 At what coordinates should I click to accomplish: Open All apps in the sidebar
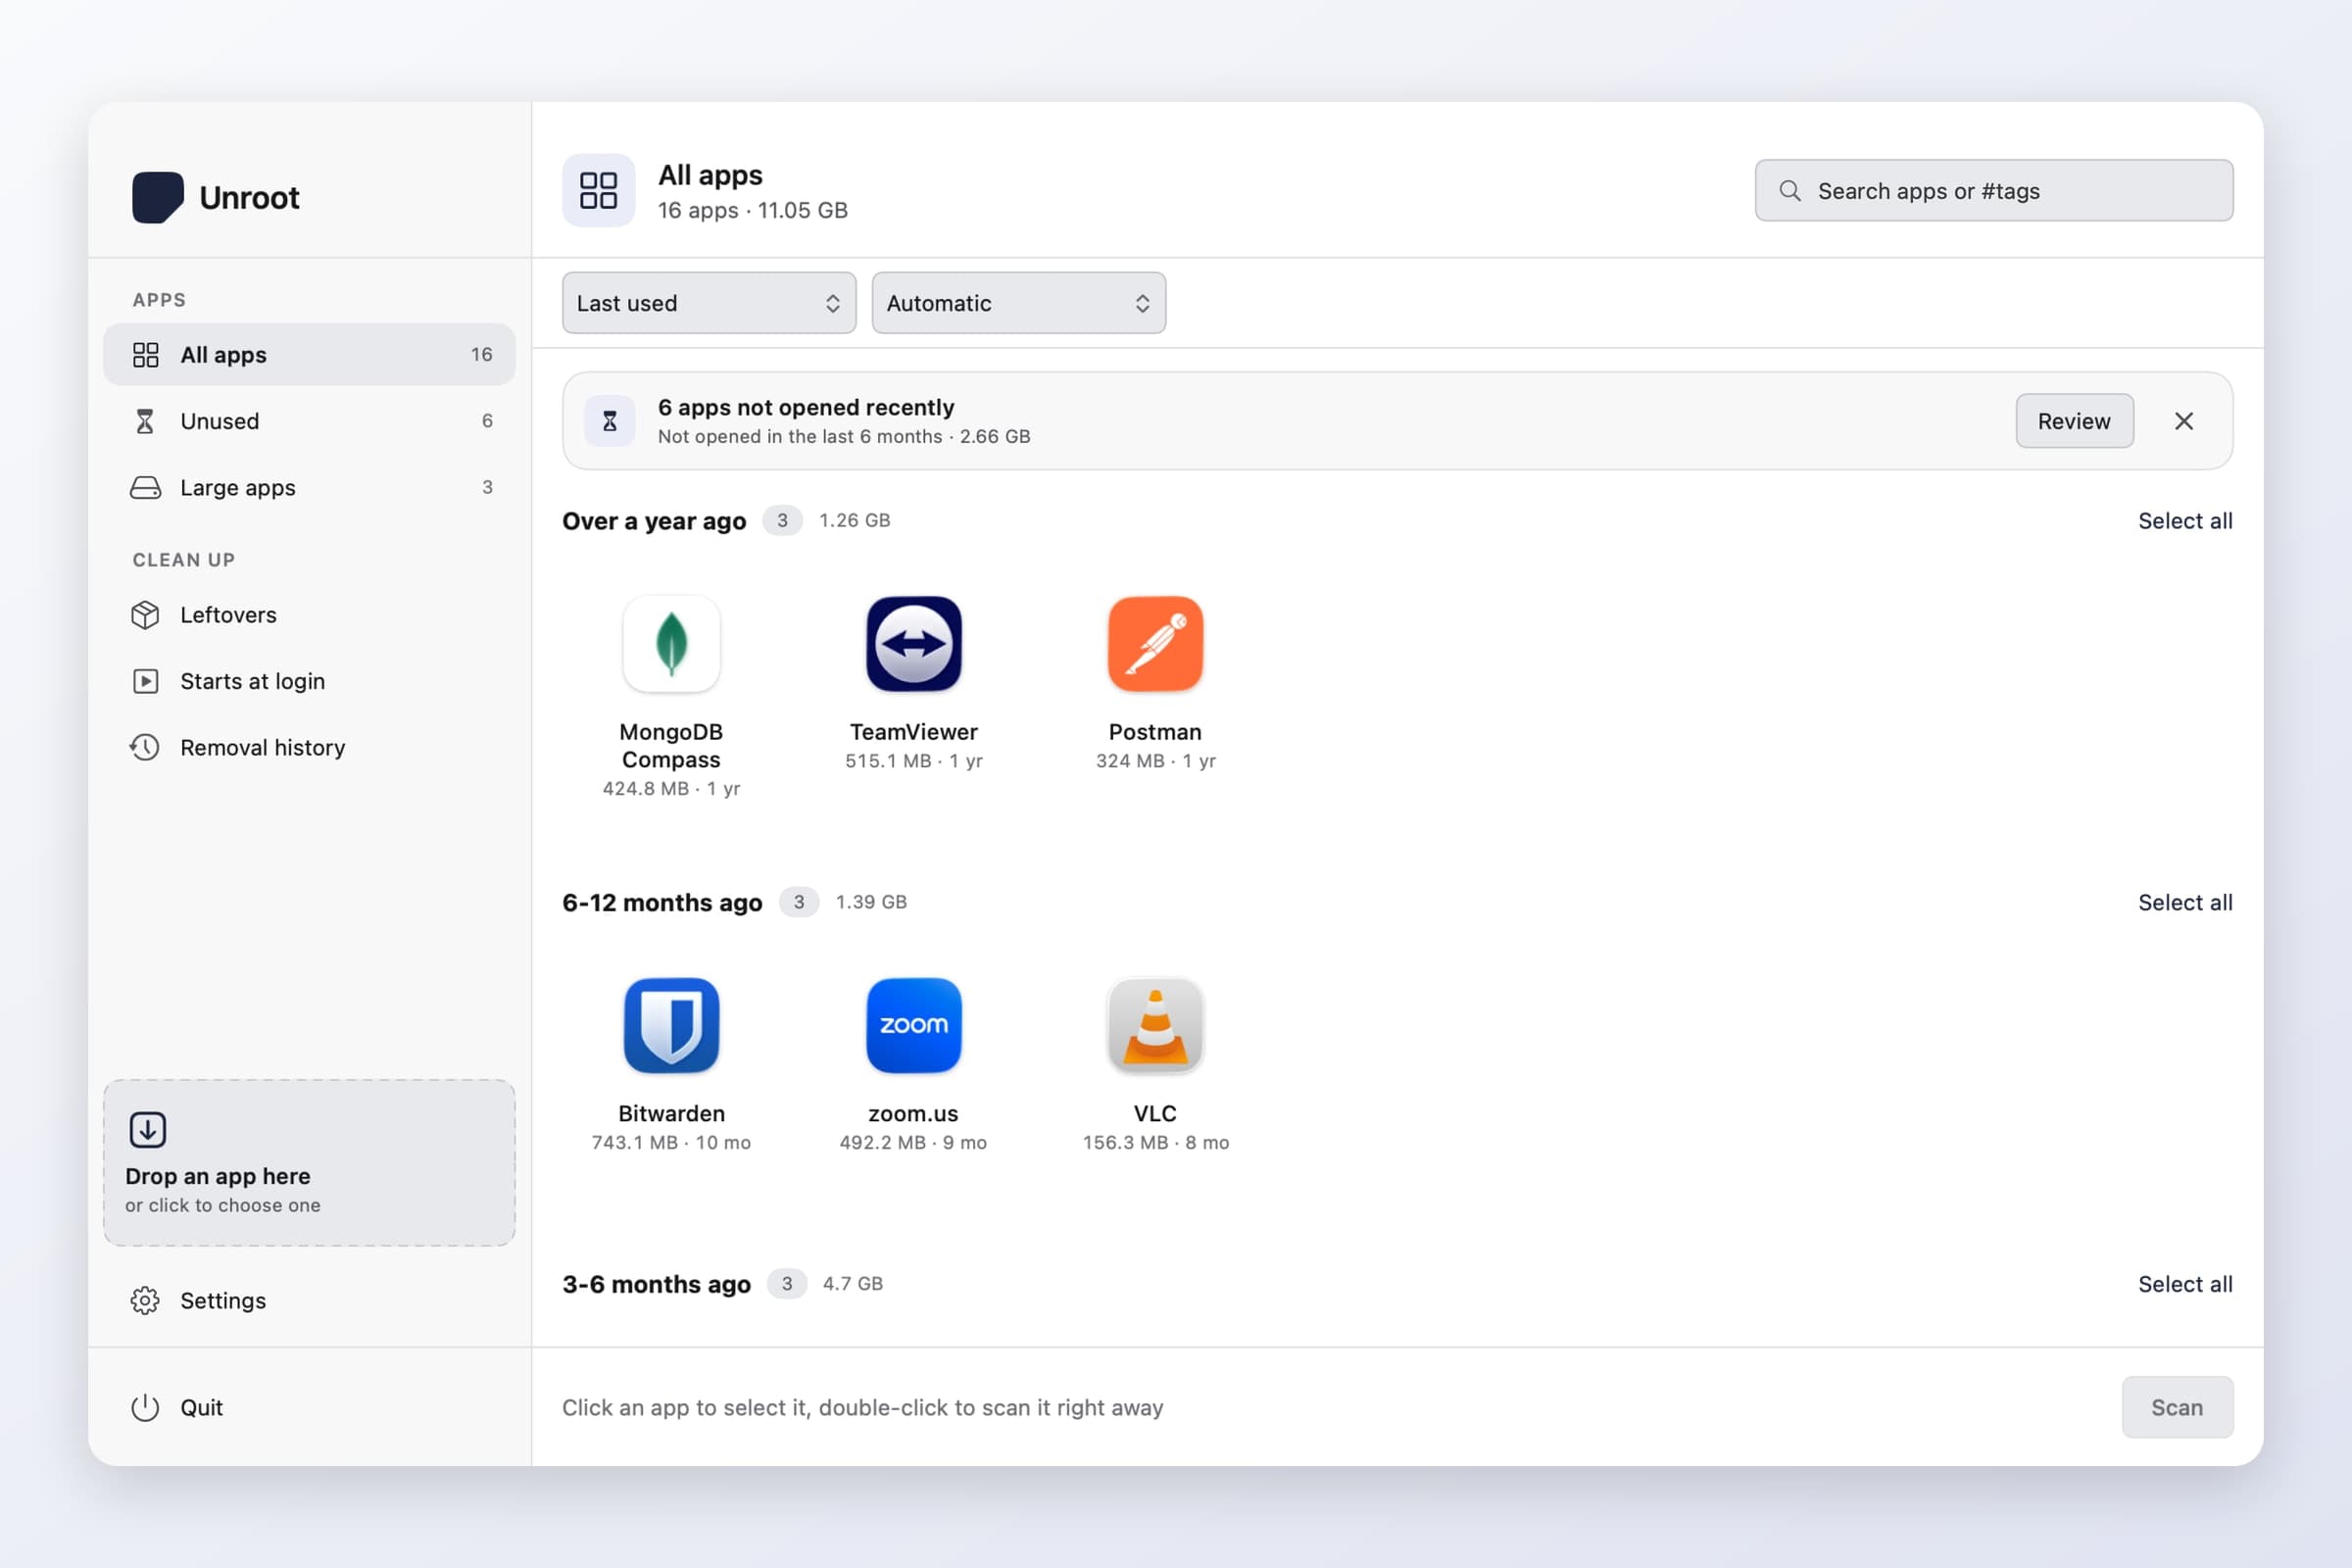309,354
